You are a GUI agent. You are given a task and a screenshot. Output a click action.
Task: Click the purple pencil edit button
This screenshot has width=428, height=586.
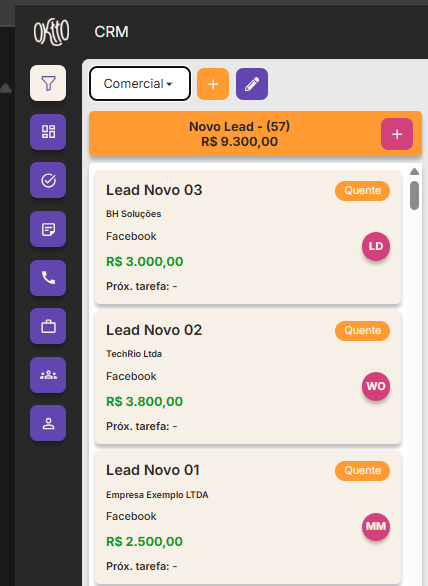coord(252,84)
